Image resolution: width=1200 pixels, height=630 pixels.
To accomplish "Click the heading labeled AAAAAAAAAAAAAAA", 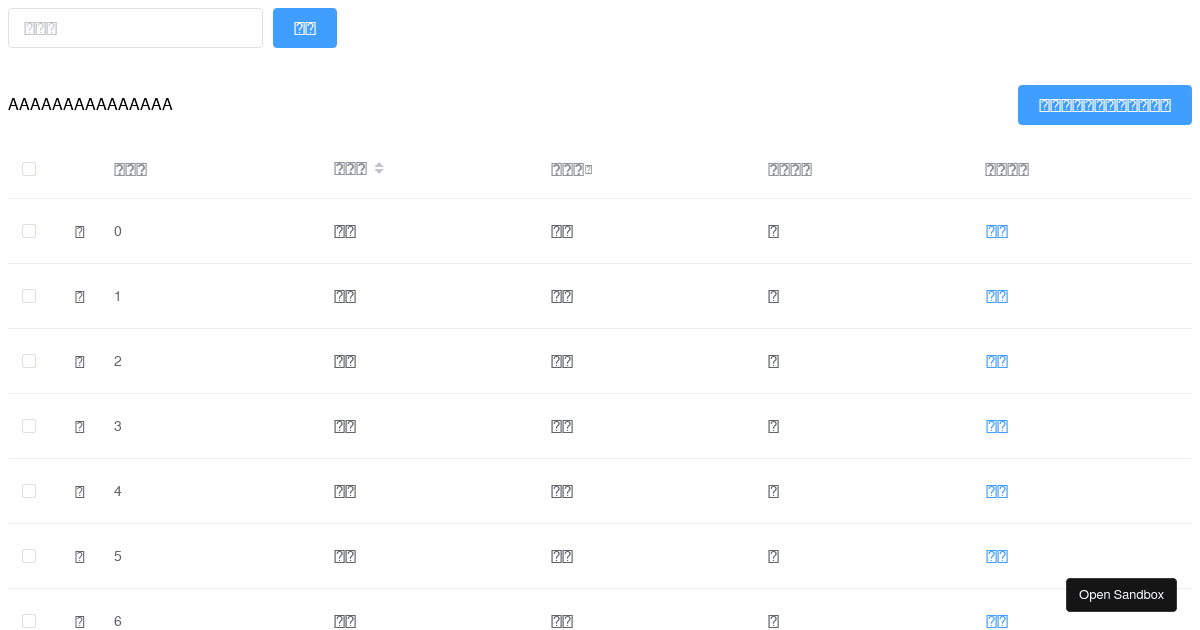I will (90, 104).
